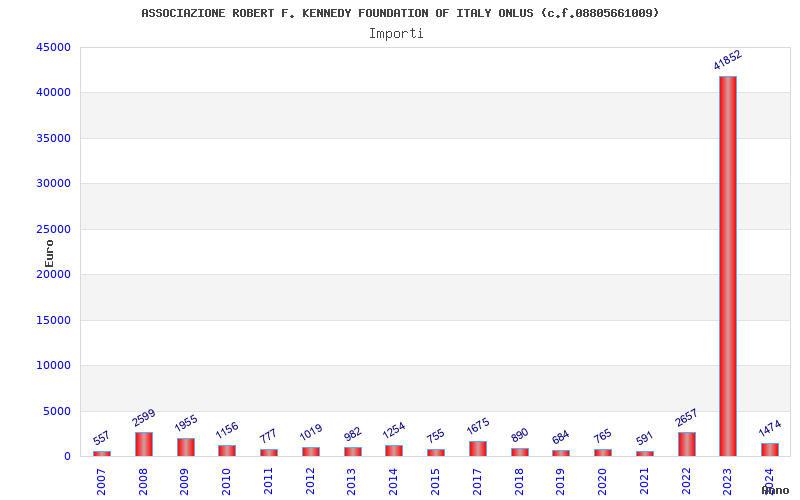The height and width of the screenshot is (500, 800).
Task: Click the 35000 y-axis tick label
Action: (x=54, y=138)
